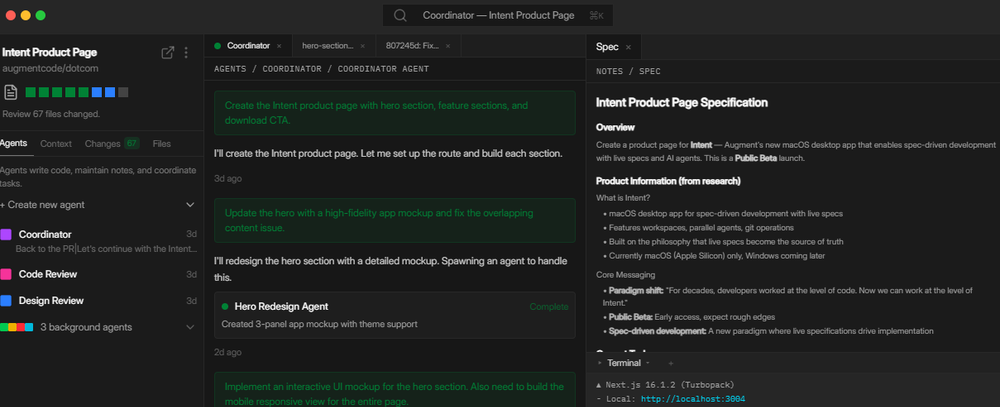Switch to the Context sidebar tab
The image size is (1000, 407).
(56, 144)
